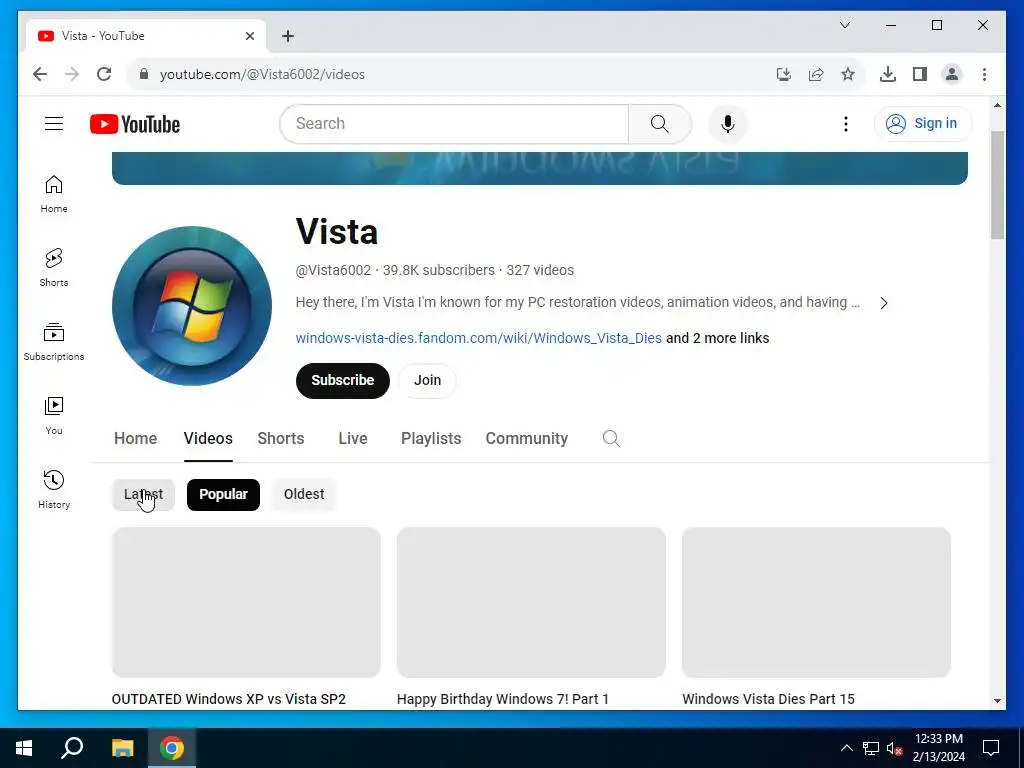Select the Latest filter chip
The width and height of the screenshot is (1024, 768).
[x=144, y=494]
